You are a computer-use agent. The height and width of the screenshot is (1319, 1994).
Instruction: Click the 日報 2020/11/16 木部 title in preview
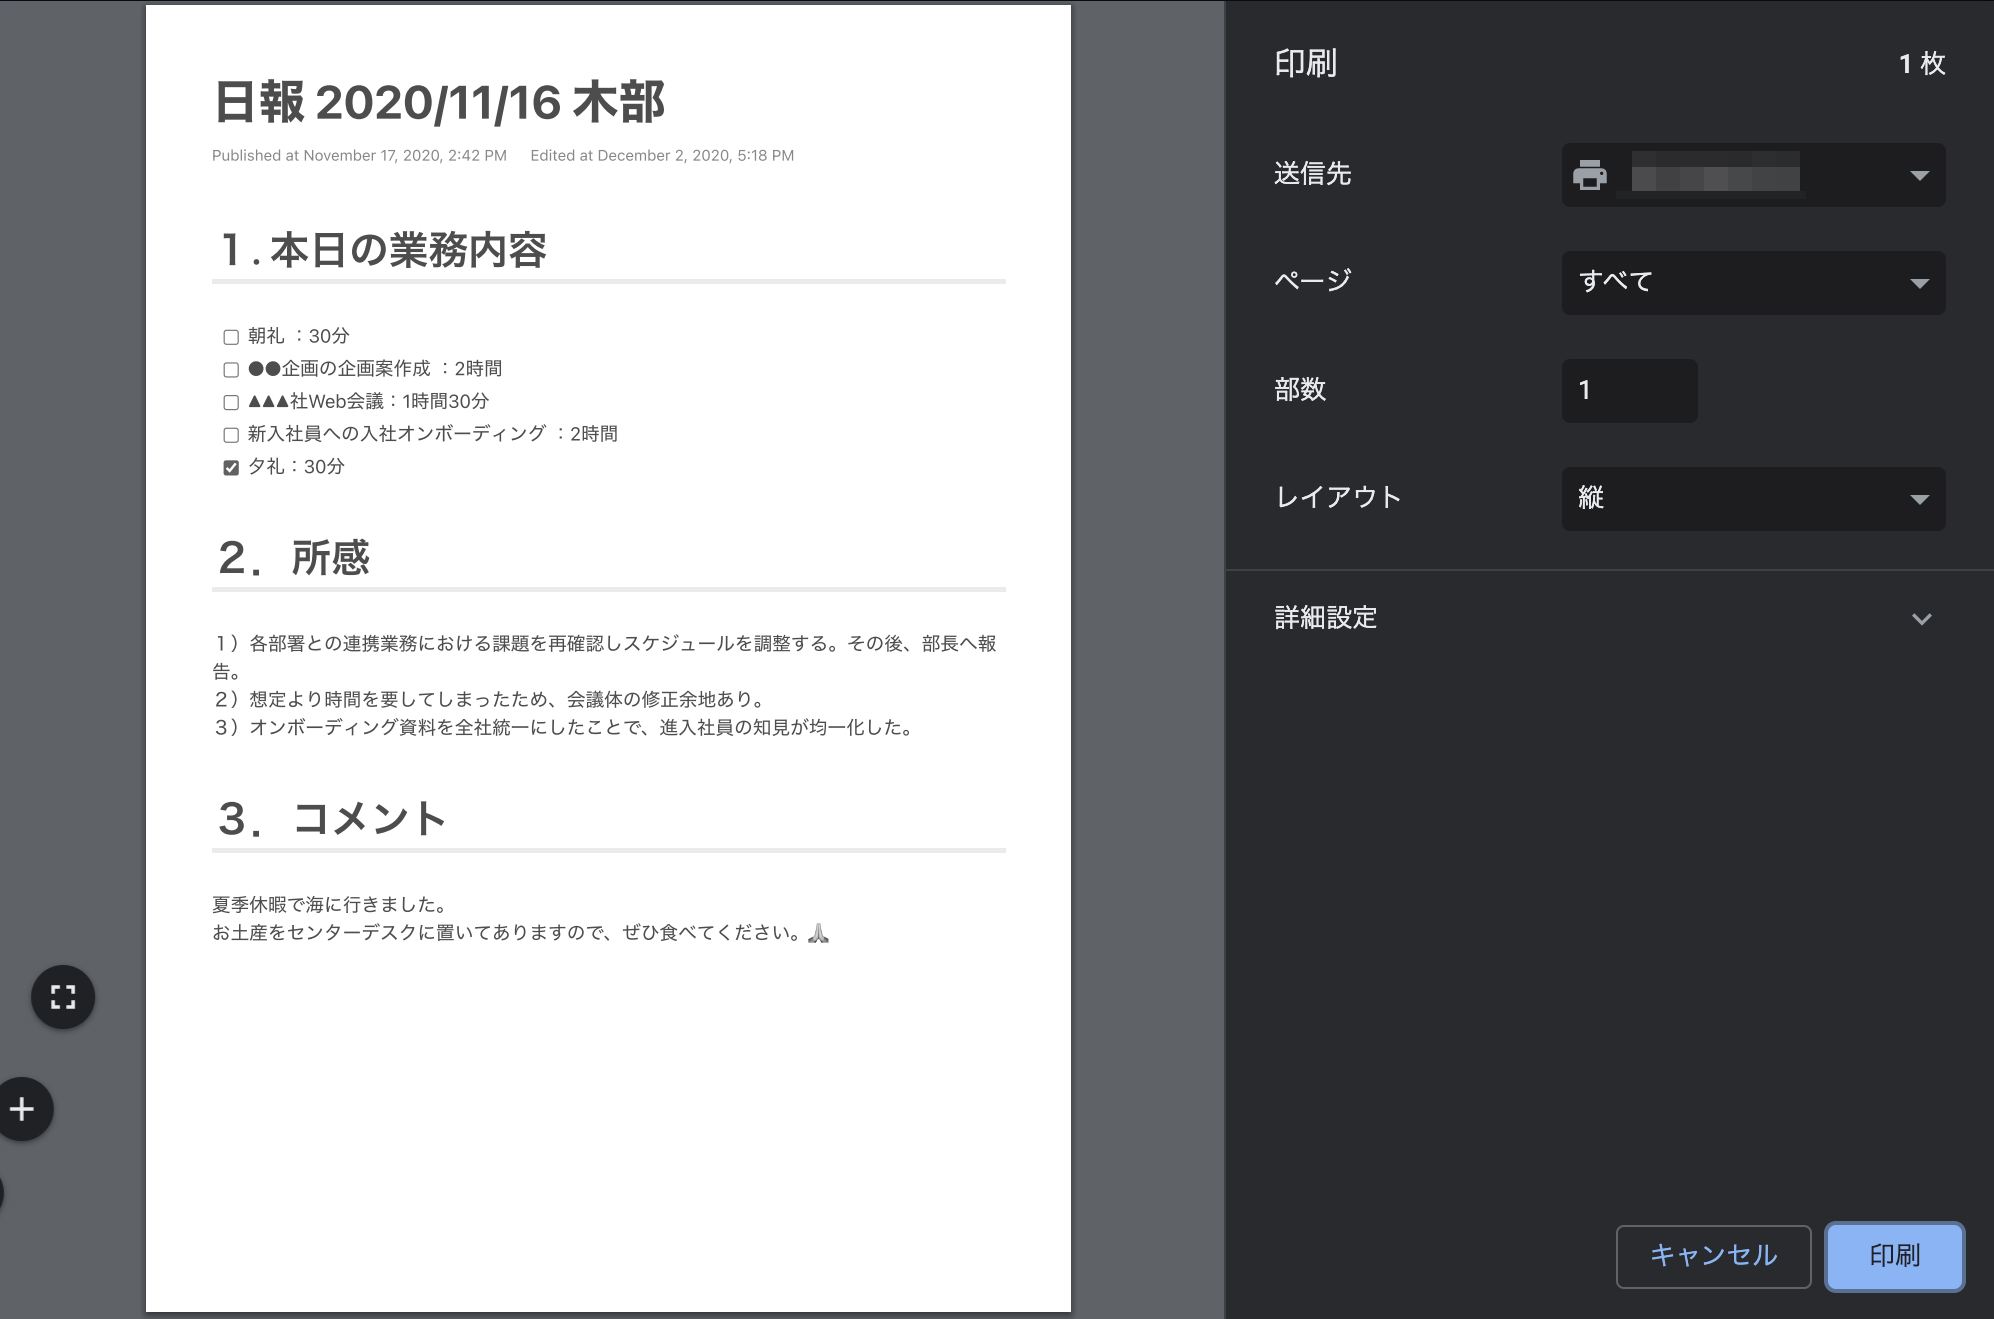click(x=439, y=102)
